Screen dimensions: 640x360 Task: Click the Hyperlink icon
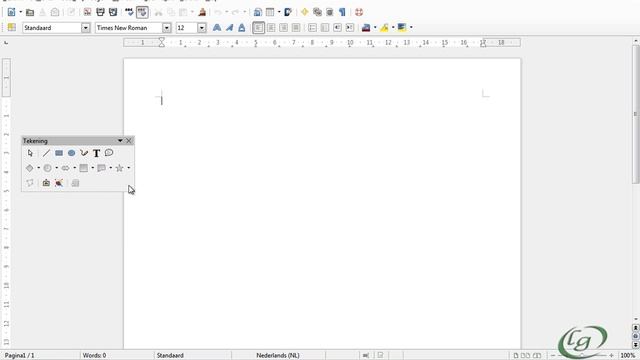coord(258,12)
